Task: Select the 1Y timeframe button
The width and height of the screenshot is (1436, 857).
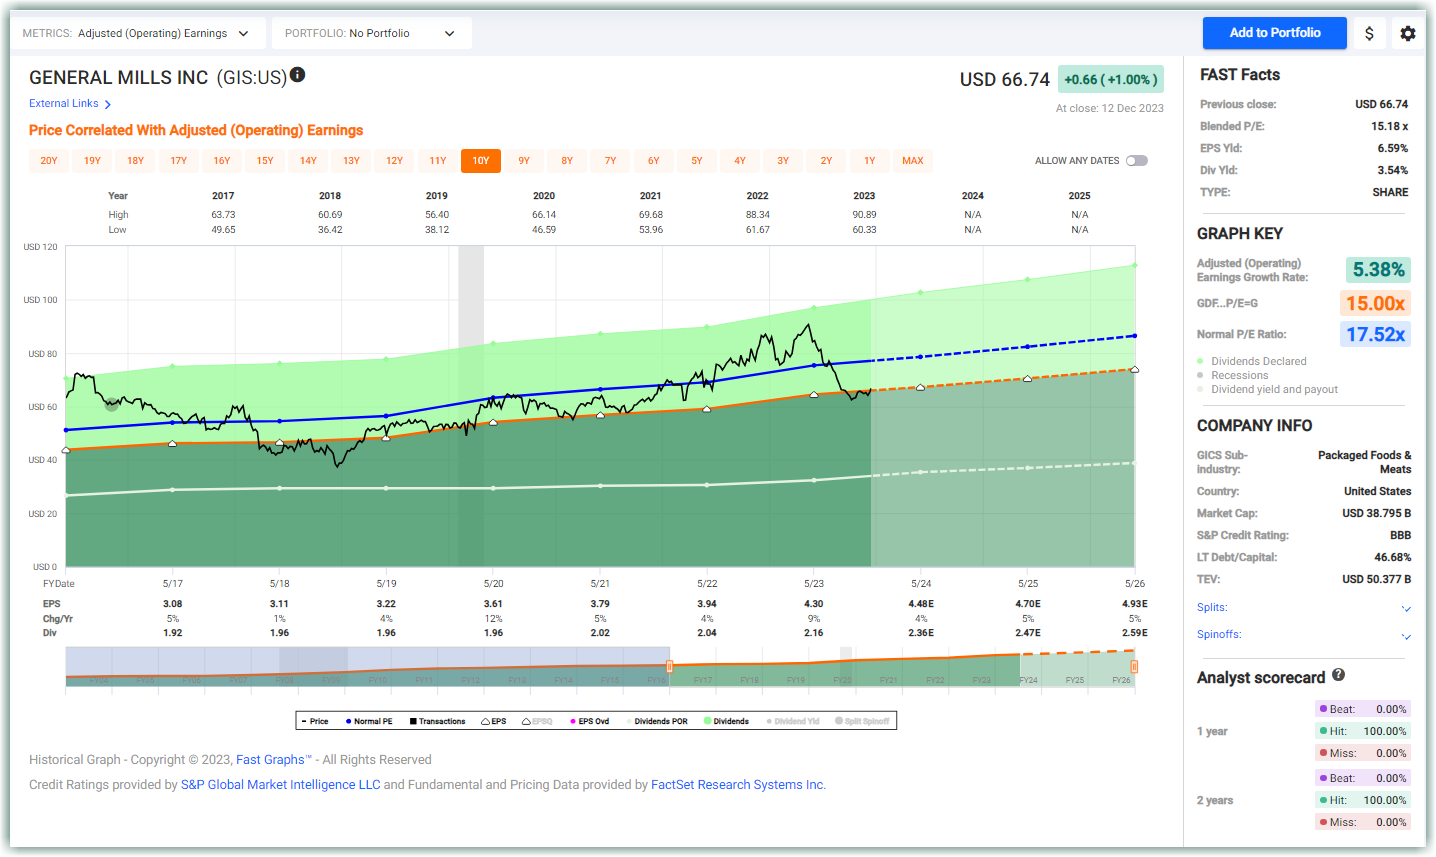Action: (x=869, y=160)
